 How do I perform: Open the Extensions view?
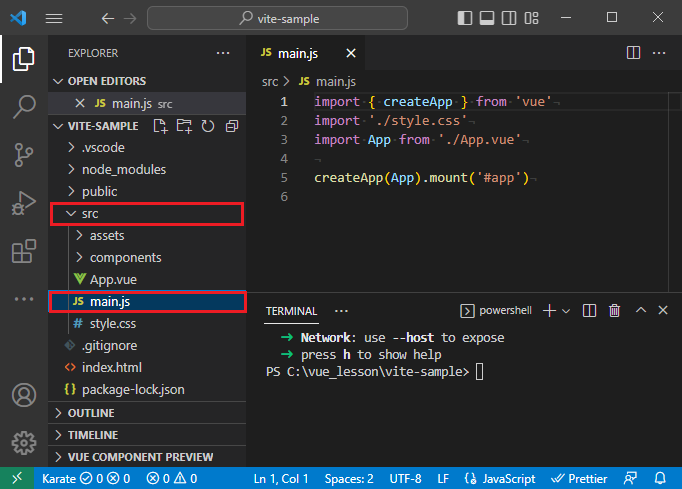tap(23, 251)
